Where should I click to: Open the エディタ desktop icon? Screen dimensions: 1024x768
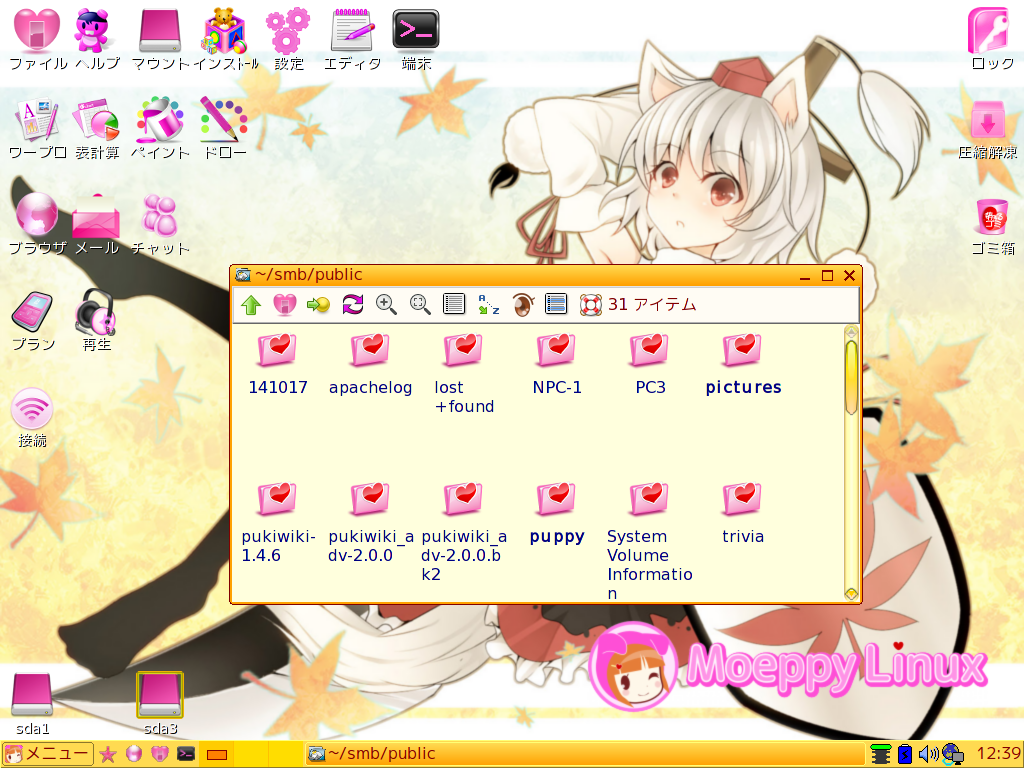(352, 39)
